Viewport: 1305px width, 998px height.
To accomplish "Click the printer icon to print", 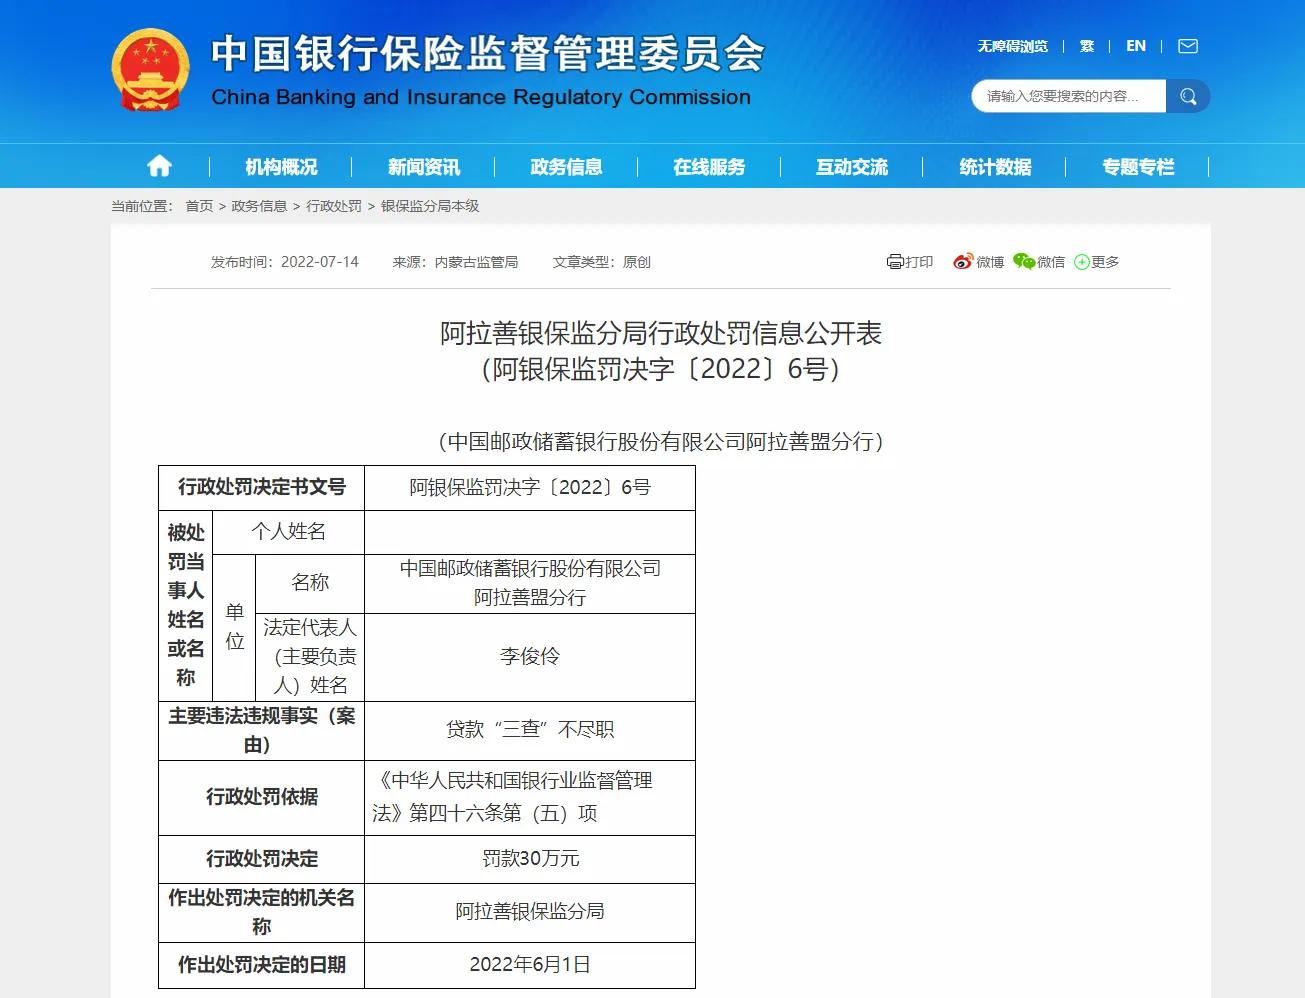I will 895,262.
